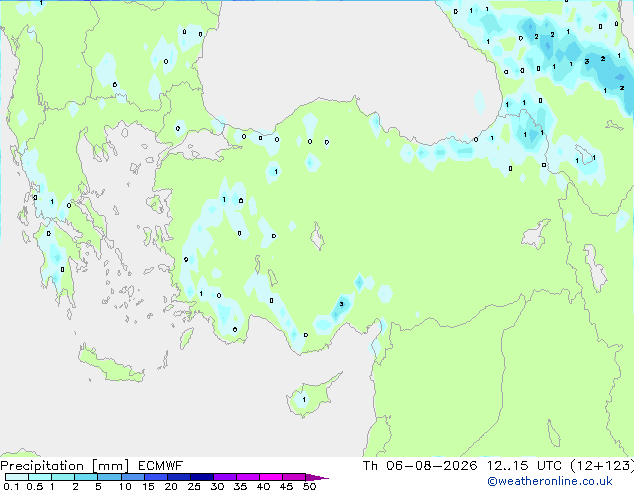Open the weatheronline.co.uk copyright link
The image size is (634, 490).
click(550, 481)
